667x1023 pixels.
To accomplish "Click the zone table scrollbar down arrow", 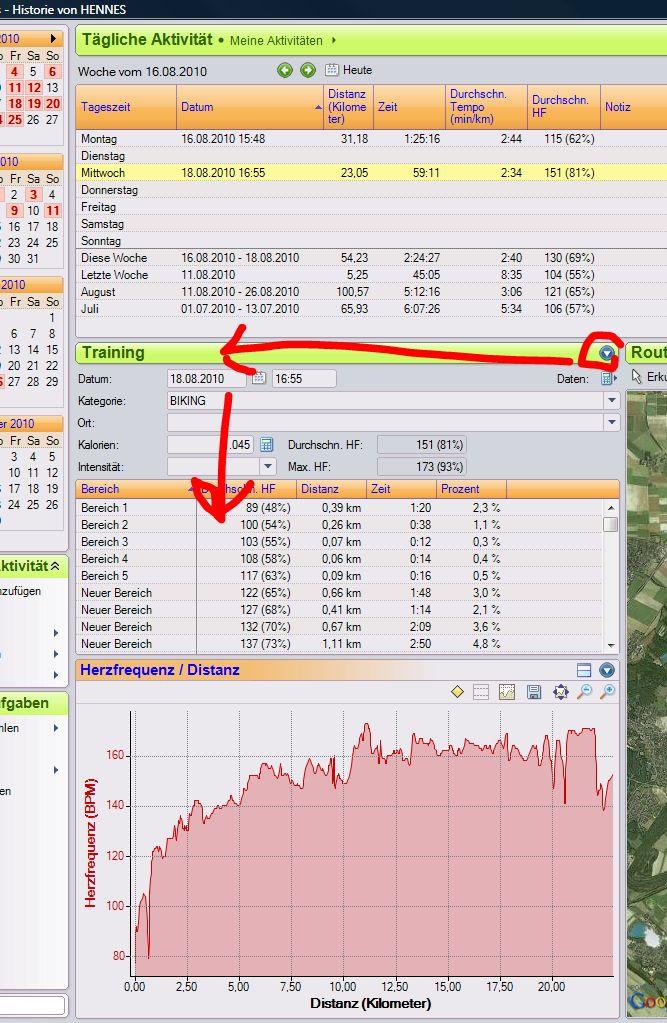I will [x=611, y=645].
